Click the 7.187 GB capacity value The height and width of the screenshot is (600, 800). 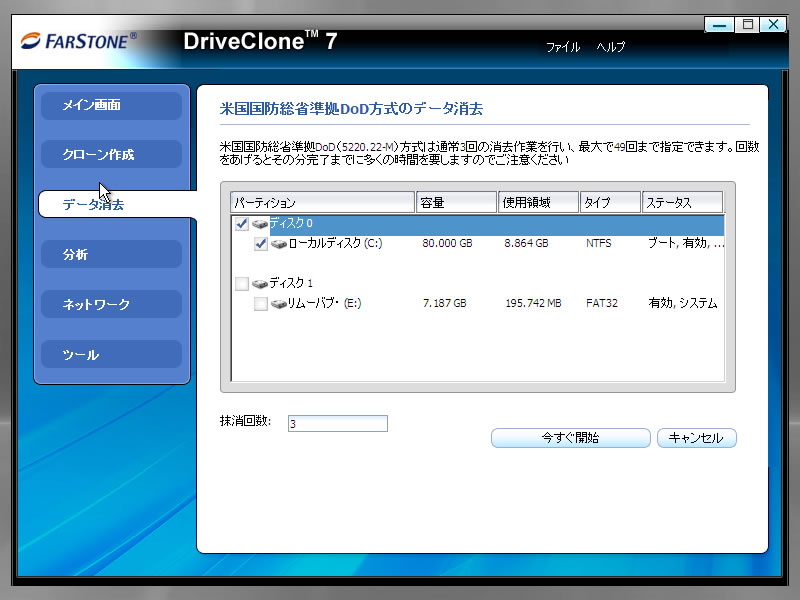pyautogui.click(x=444, y=304)
